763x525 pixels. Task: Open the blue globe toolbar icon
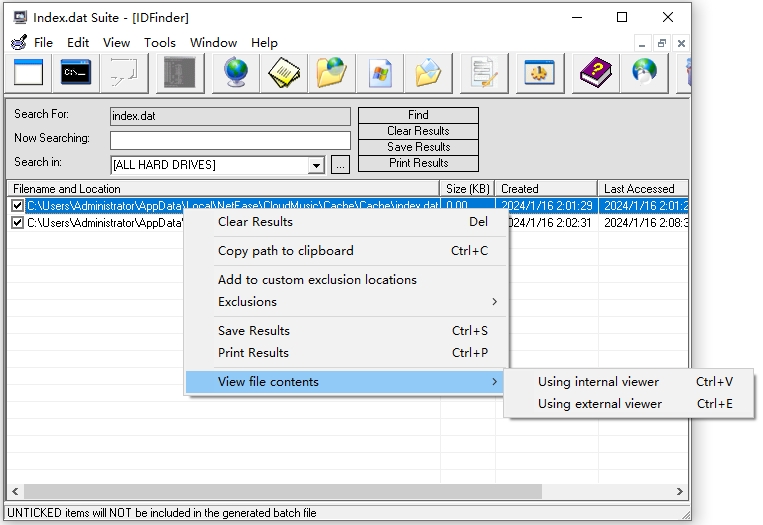[236, 73]
